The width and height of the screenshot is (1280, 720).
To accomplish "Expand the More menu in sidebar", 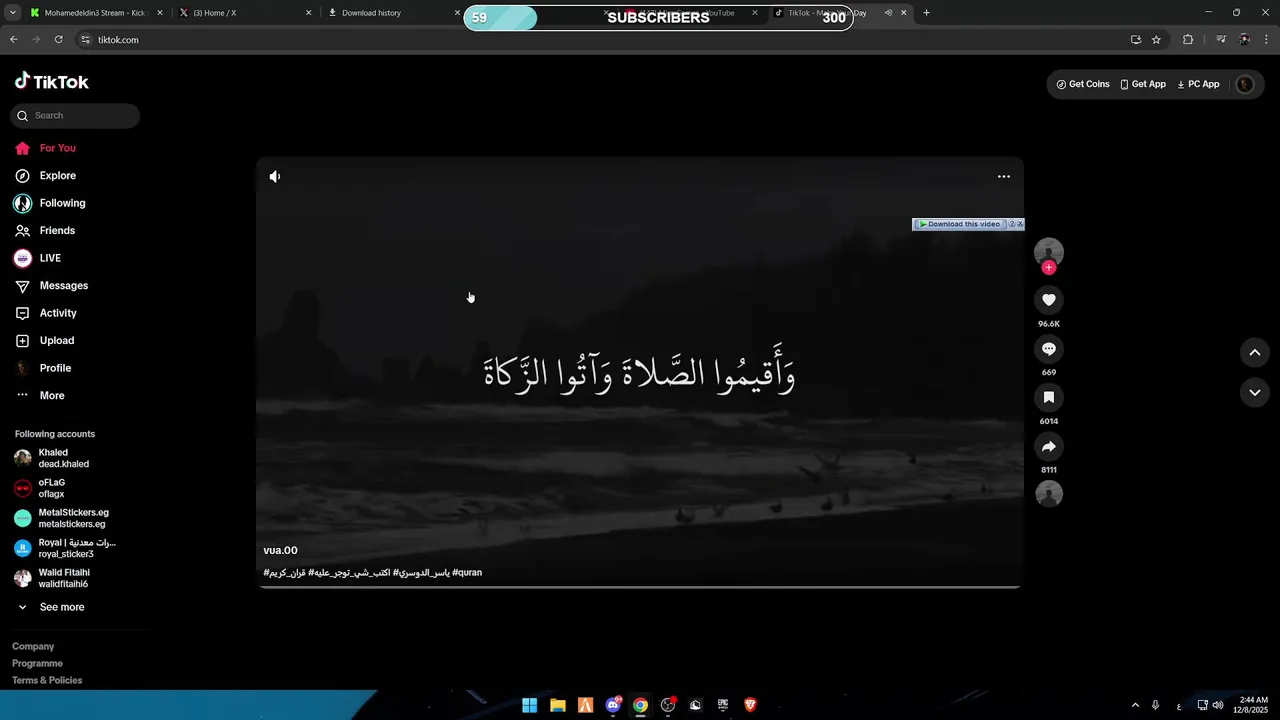I will tap(40, 396).
